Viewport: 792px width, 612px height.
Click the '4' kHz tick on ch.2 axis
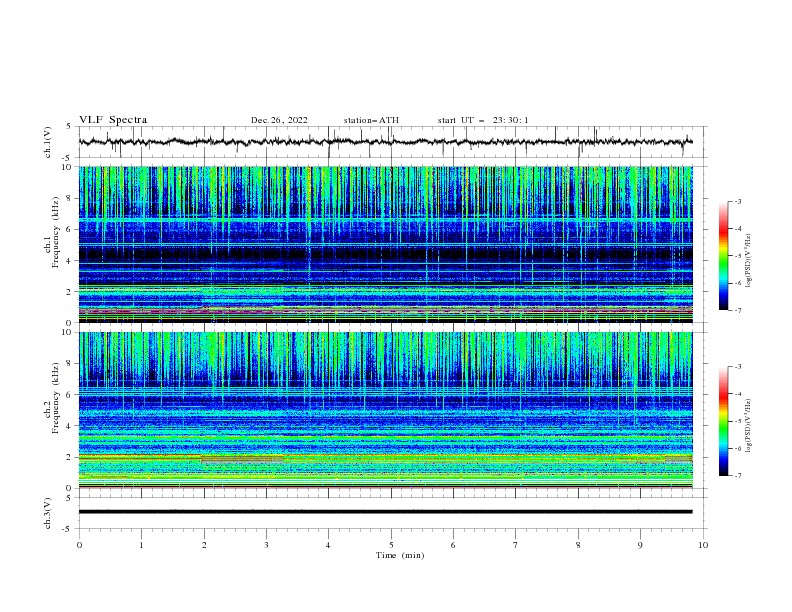pyautogui.click(x=71, y=426)
